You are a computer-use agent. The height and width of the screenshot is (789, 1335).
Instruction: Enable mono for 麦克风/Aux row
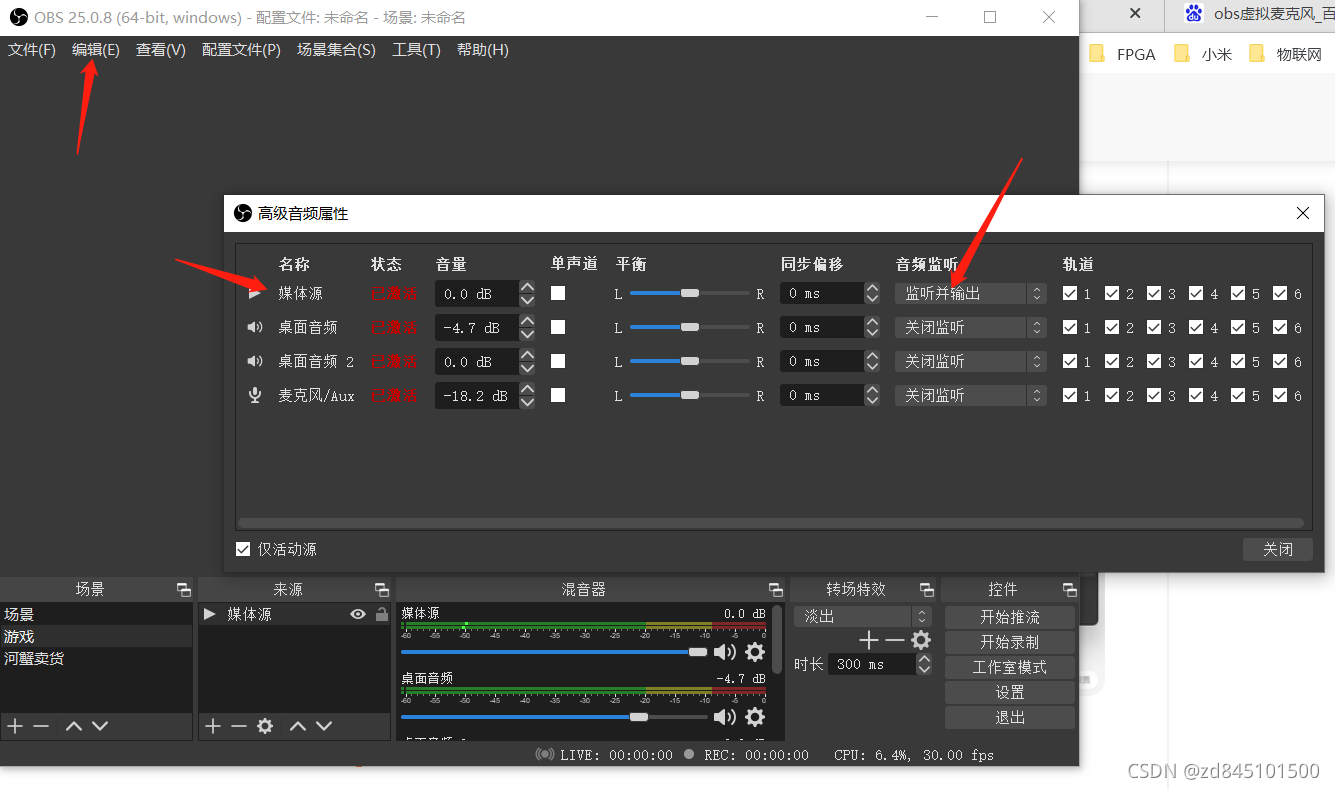coord(558,395)
